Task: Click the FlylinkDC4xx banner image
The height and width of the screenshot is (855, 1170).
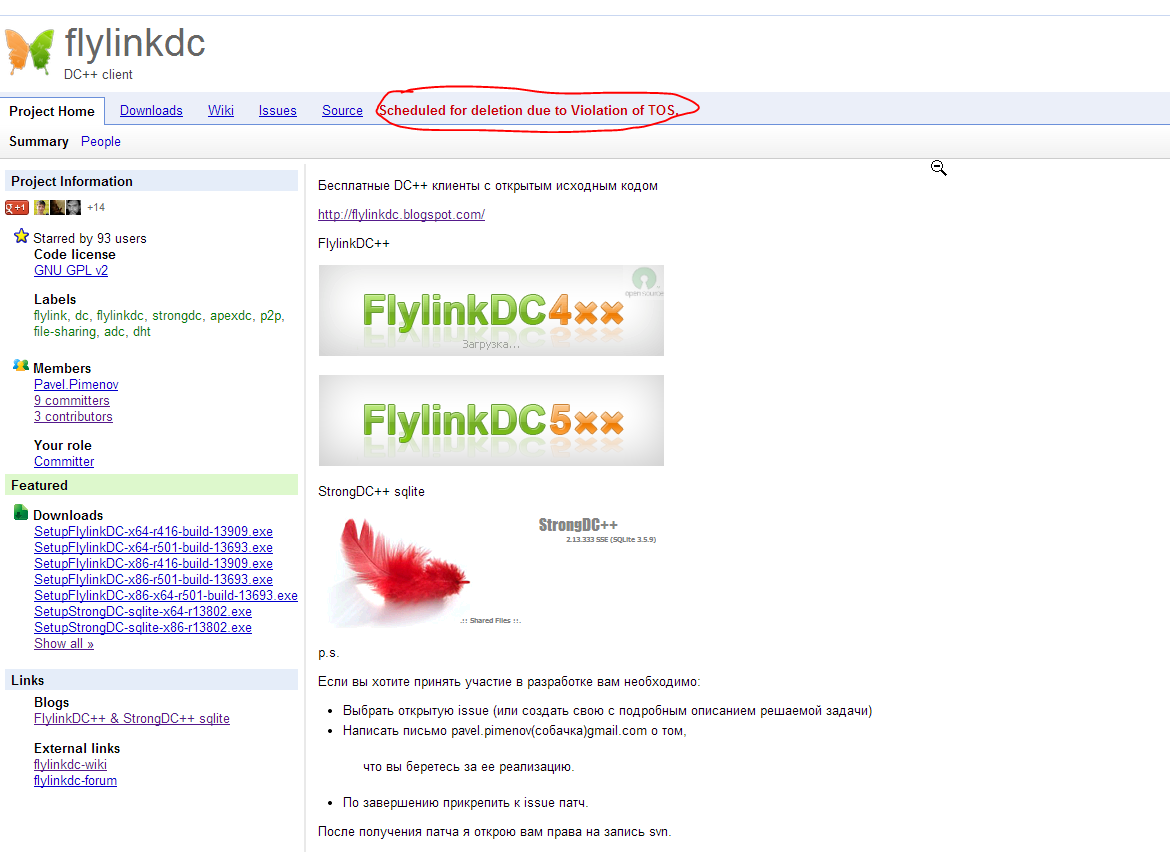Action: [x=491, y=310]
